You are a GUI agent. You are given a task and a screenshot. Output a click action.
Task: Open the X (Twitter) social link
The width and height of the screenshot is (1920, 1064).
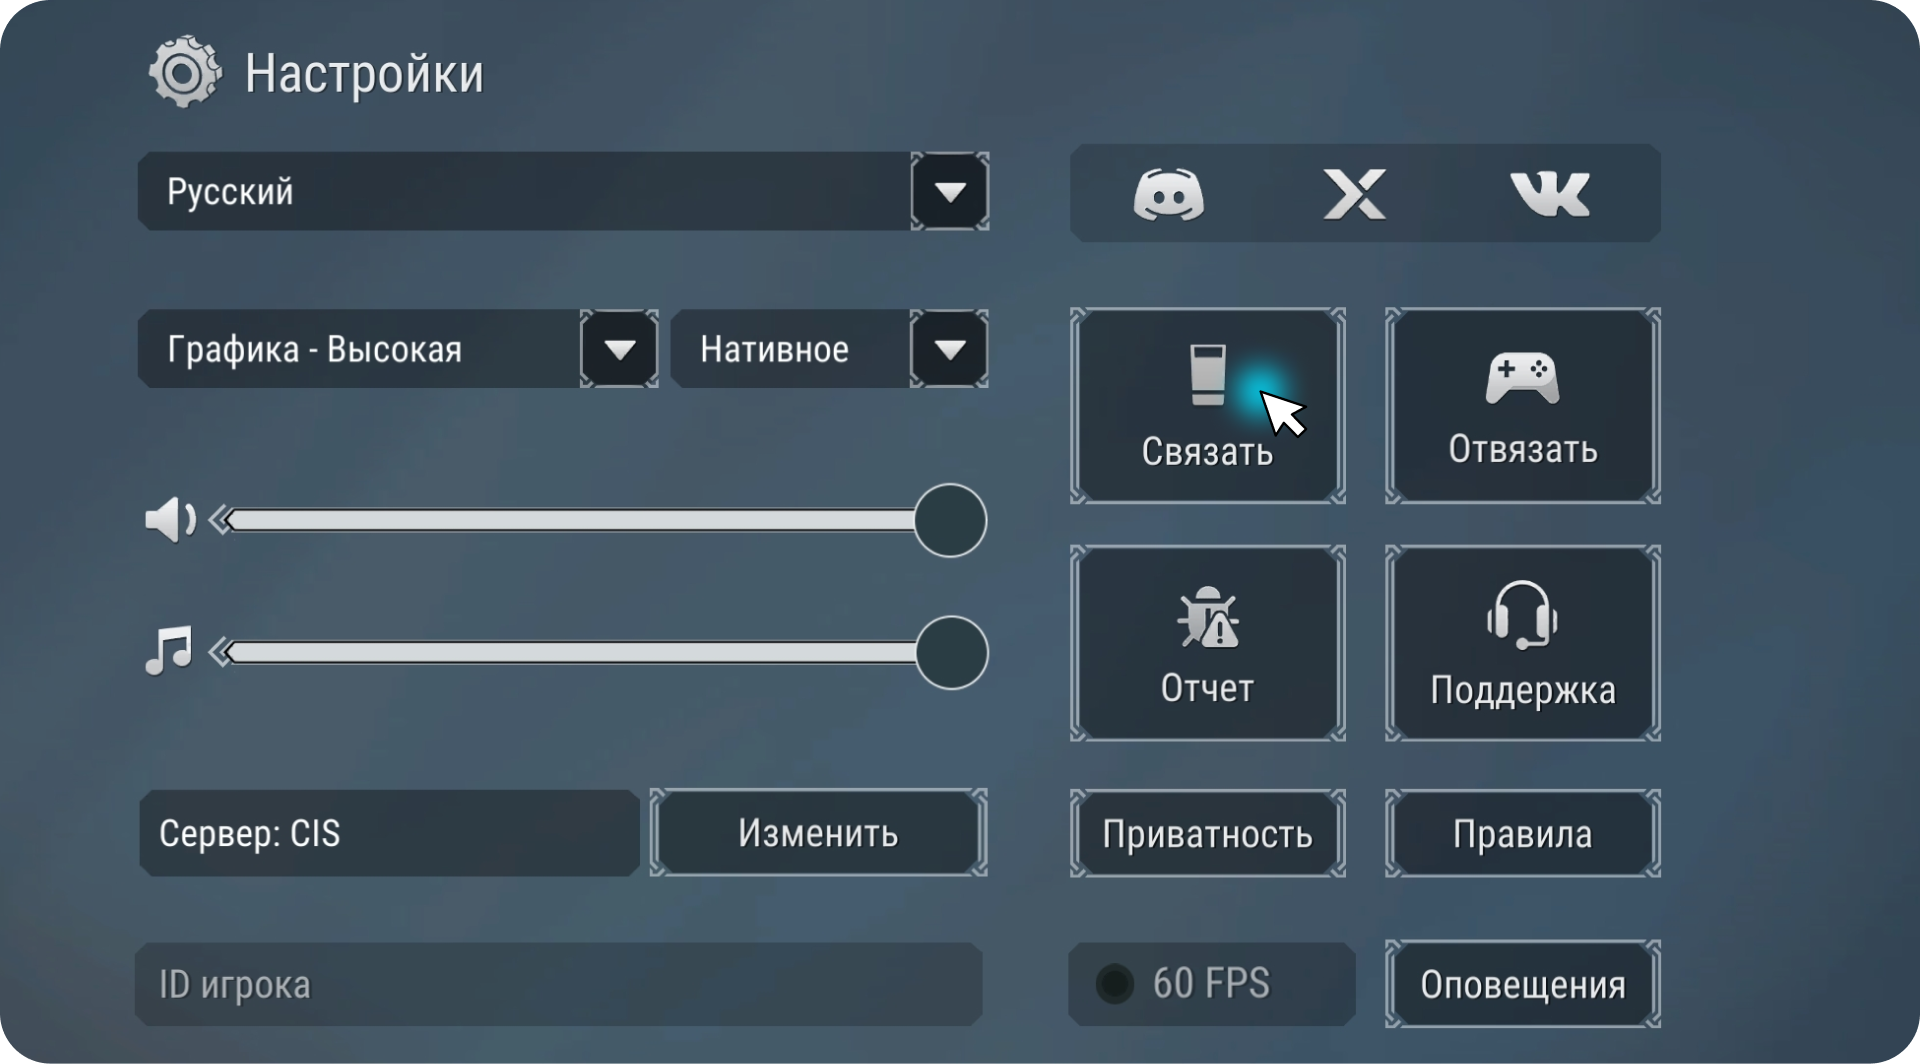[x=1354, y=194]
